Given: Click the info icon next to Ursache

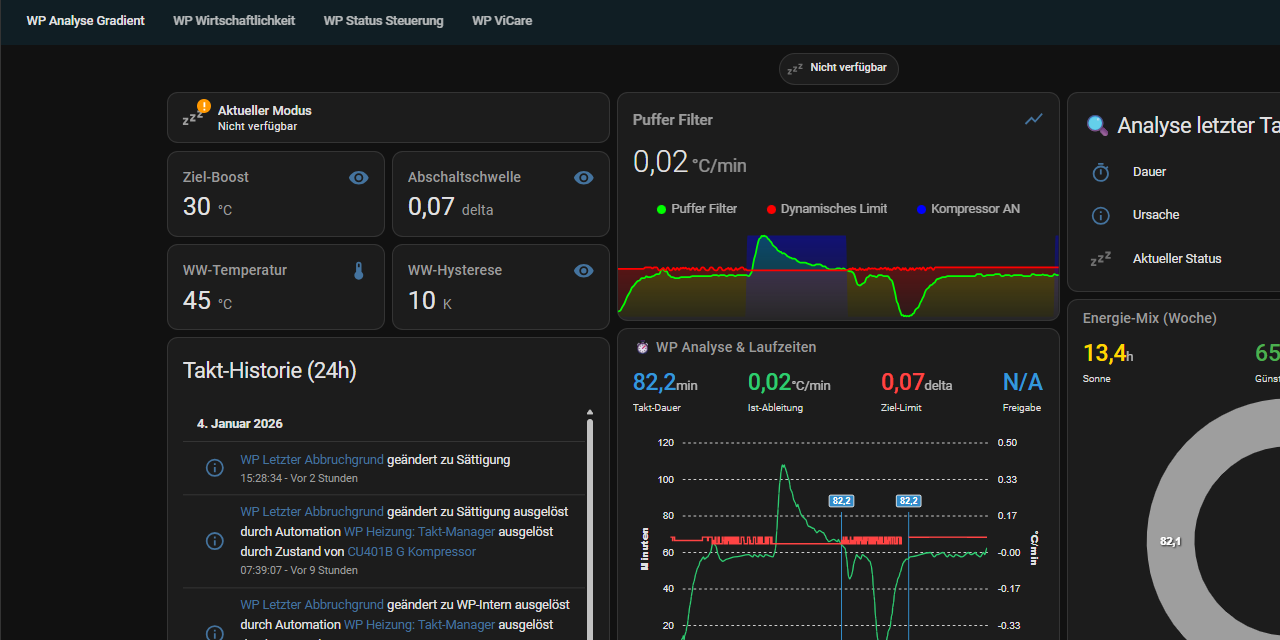Looking at the screenshot, I should pyautogui.click(x=1100, y=215).
